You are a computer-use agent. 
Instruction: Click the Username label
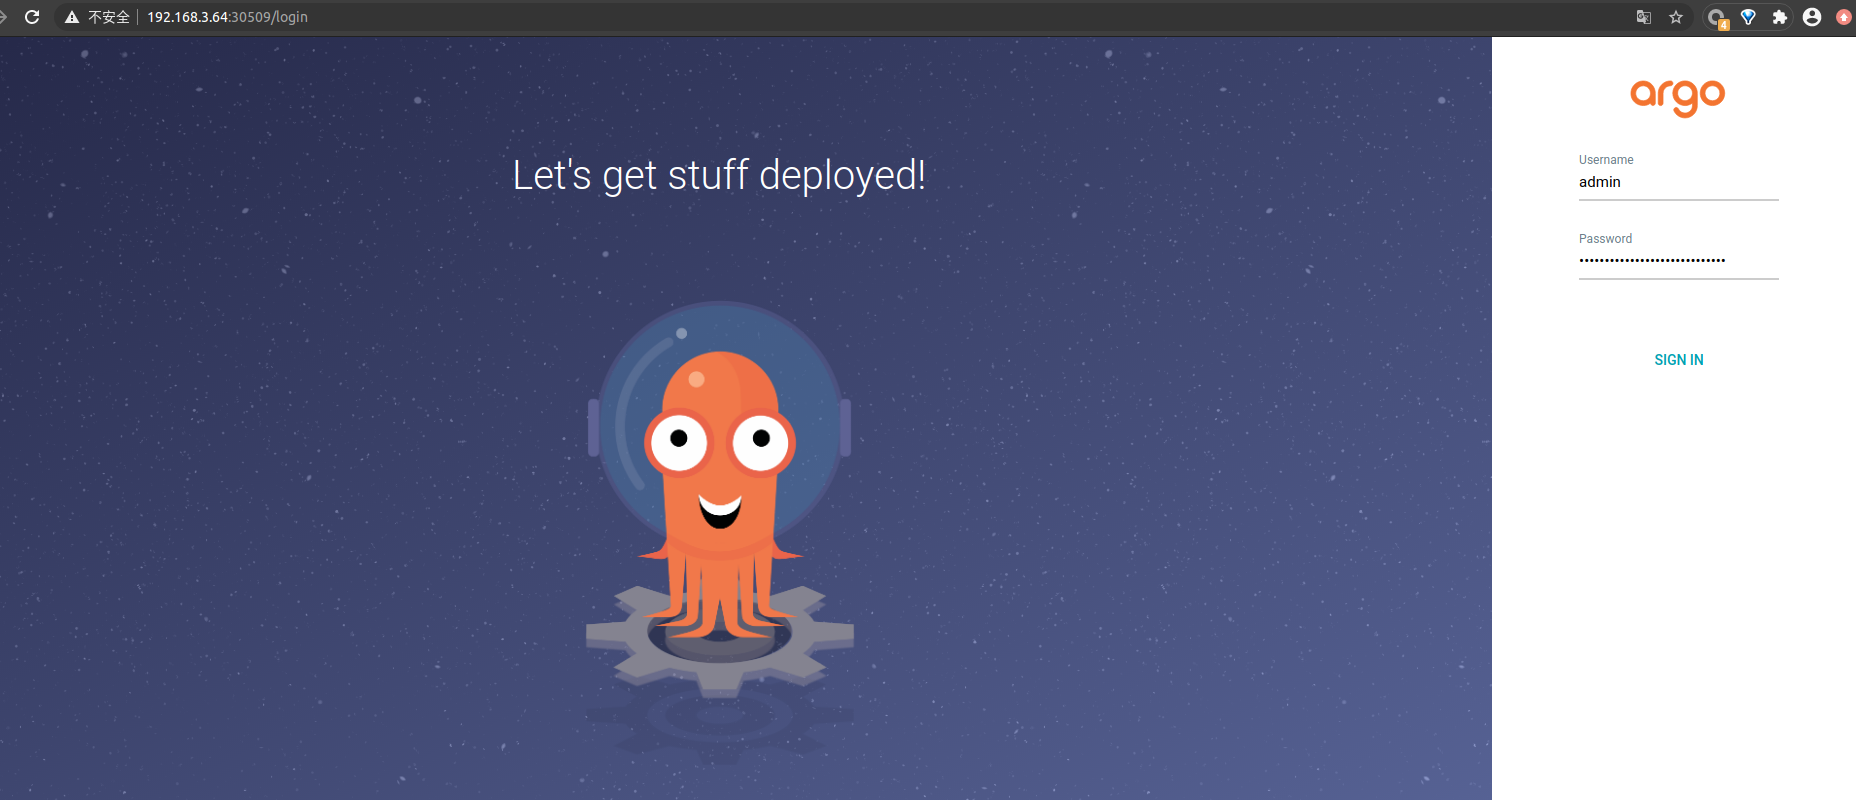pos(1606,160)
